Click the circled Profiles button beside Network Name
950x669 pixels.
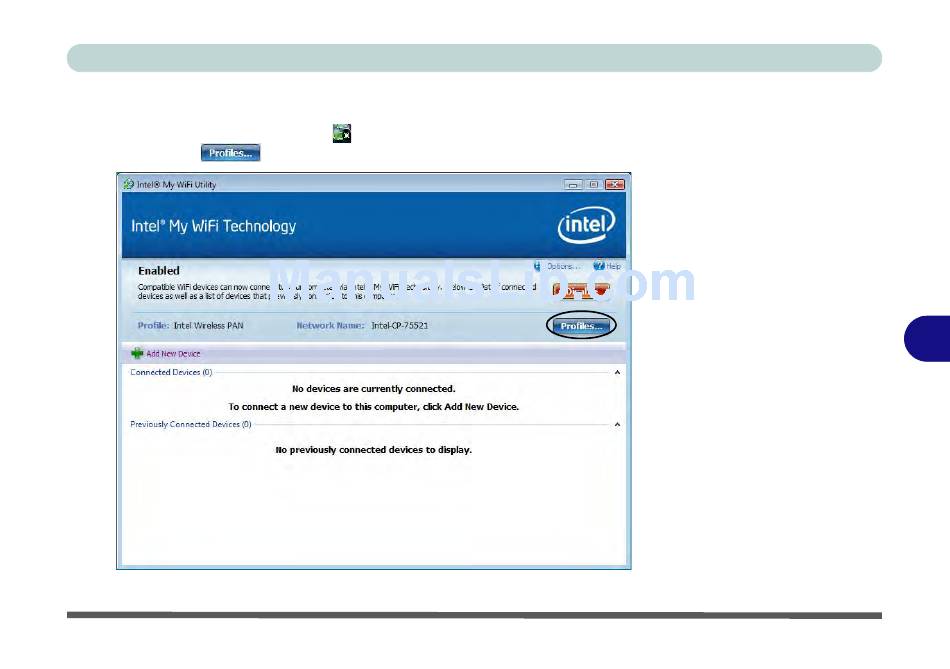point(581,326)
